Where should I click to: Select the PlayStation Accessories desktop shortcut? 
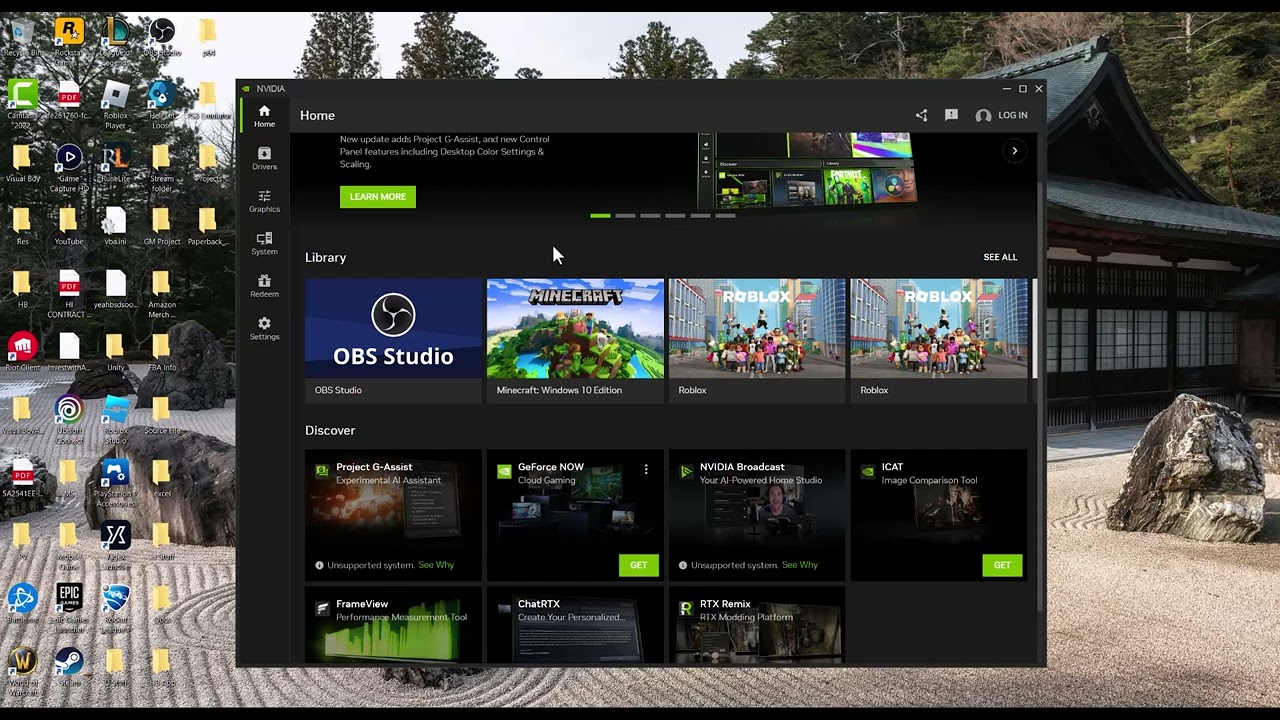[115, 482]
